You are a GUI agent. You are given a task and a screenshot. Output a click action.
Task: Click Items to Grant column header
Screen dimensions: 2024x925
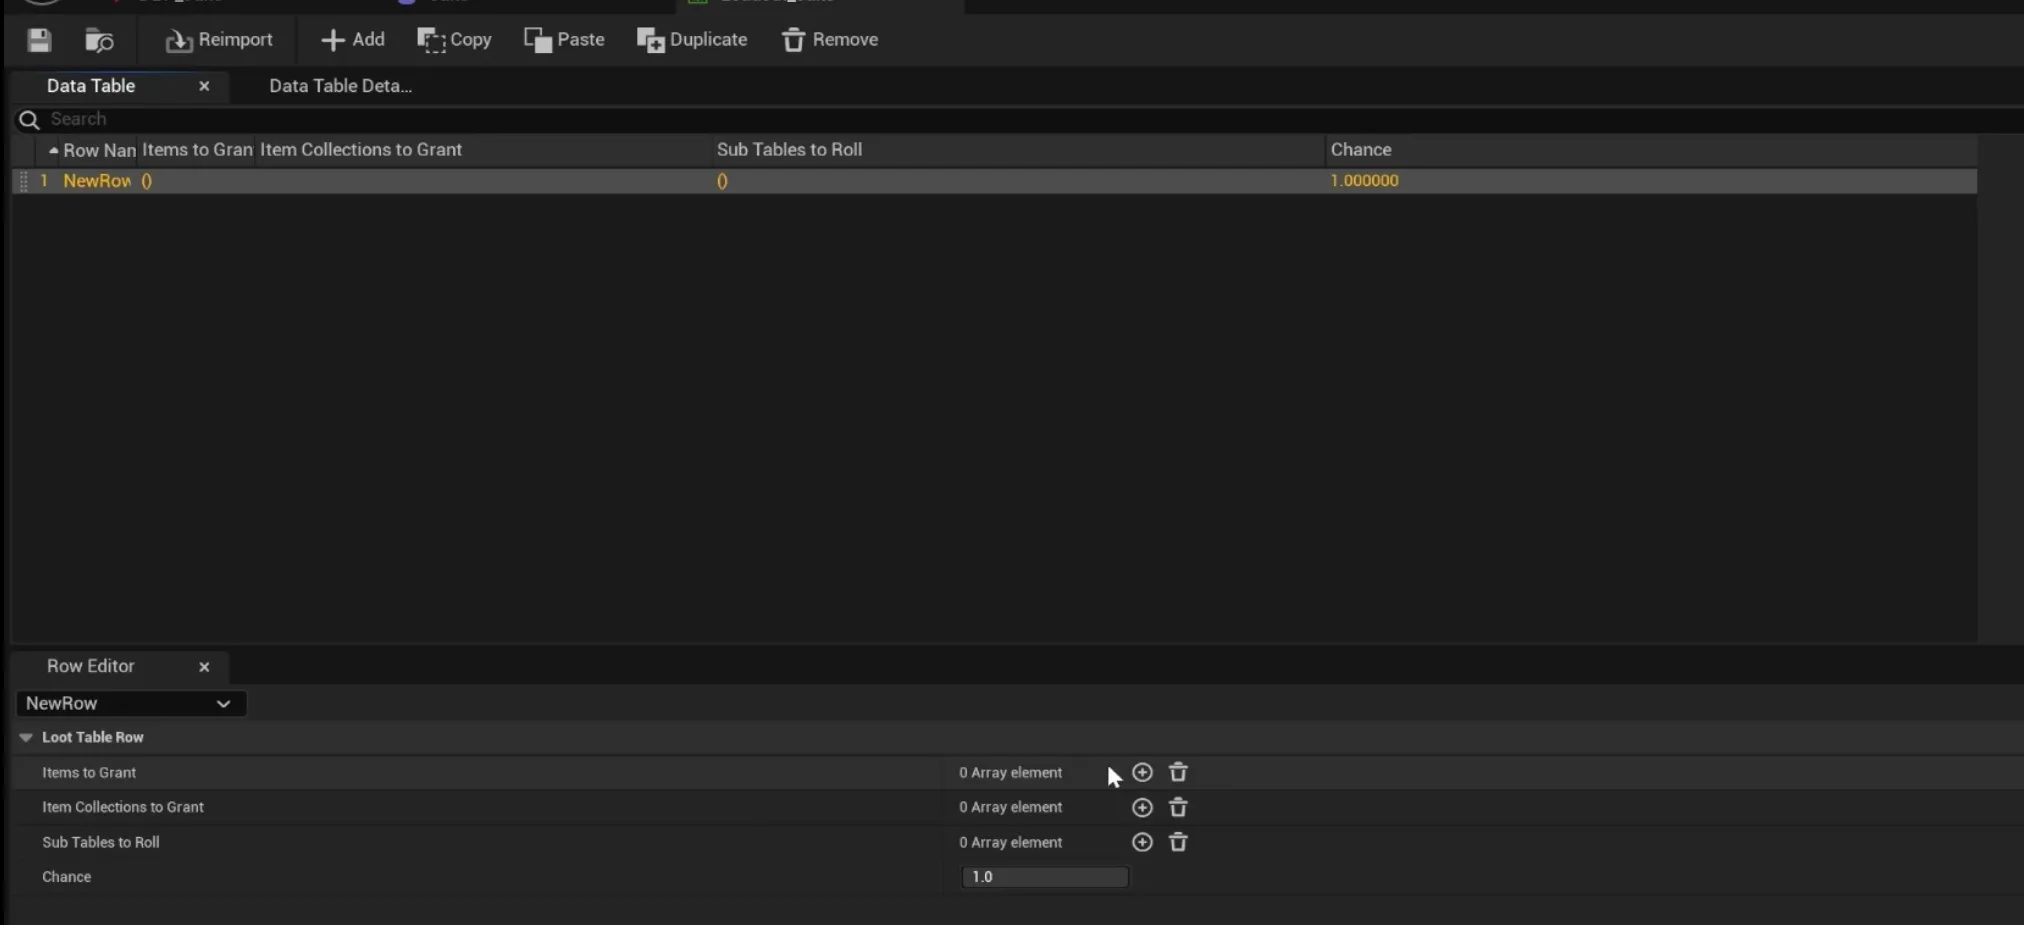coord(197,150)
